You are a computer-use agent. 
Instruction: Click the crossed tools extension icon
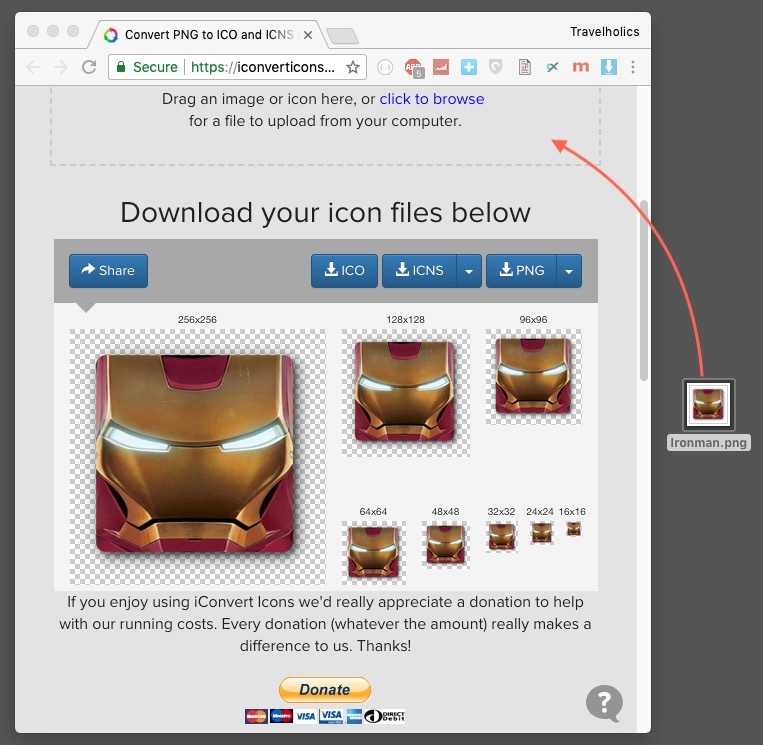(x=552, y=67)
